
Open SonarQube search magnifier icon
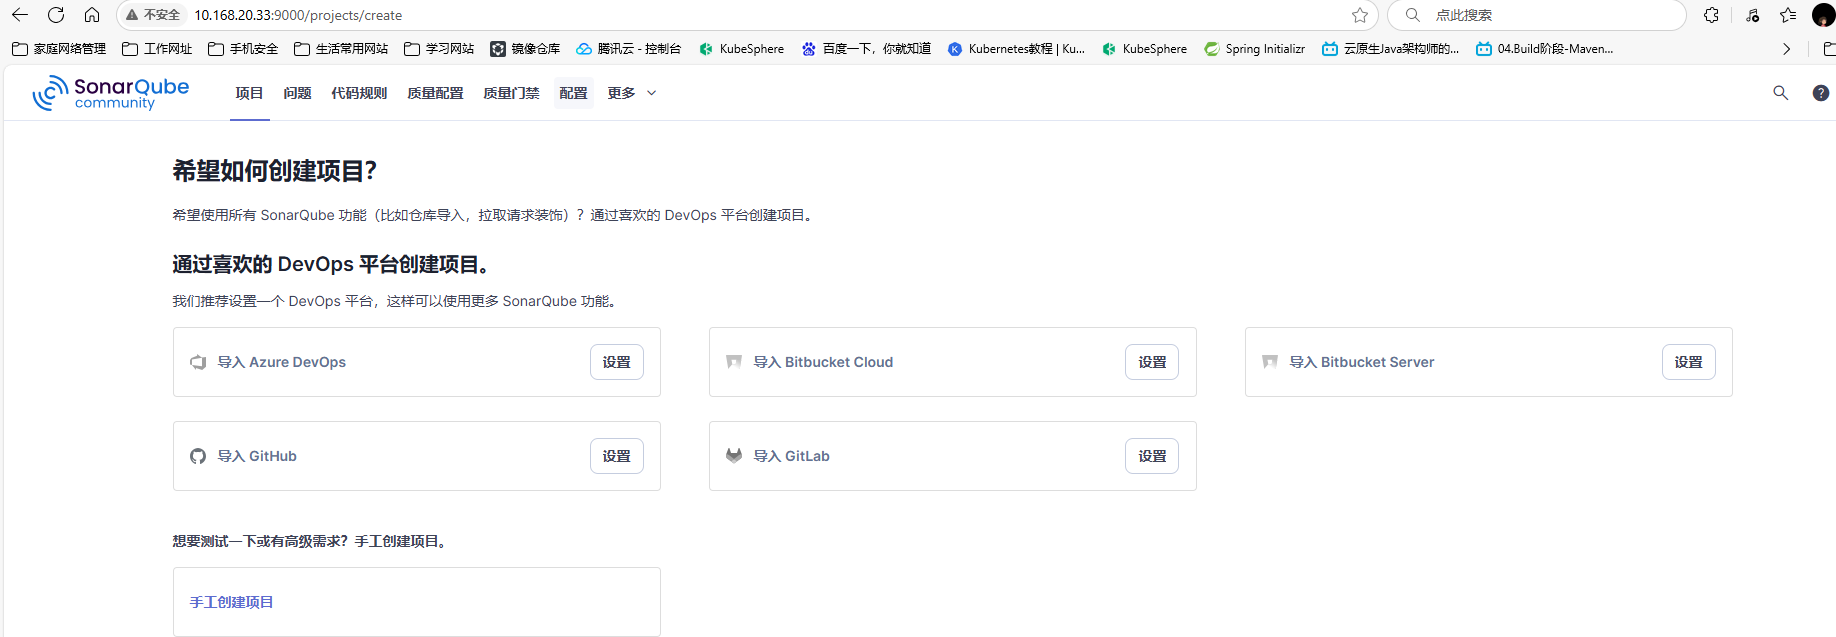point(1781,93)
